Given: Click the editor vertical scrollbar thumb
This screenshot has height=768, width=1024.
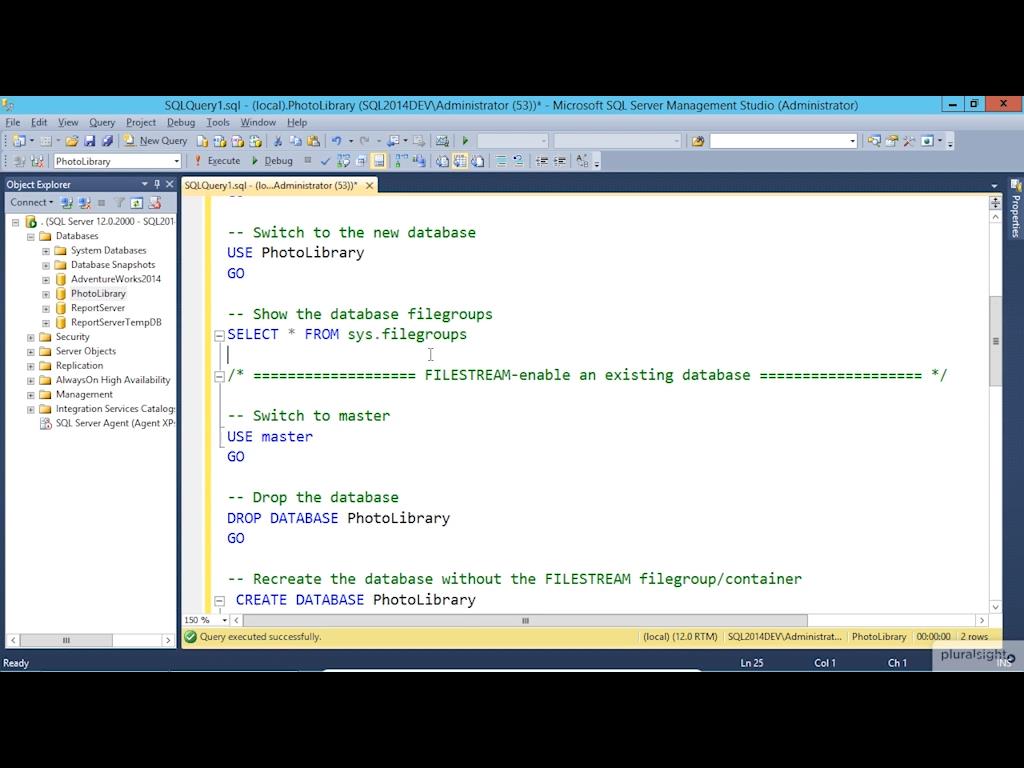Looking at the screenshot, I should [995, 341].
